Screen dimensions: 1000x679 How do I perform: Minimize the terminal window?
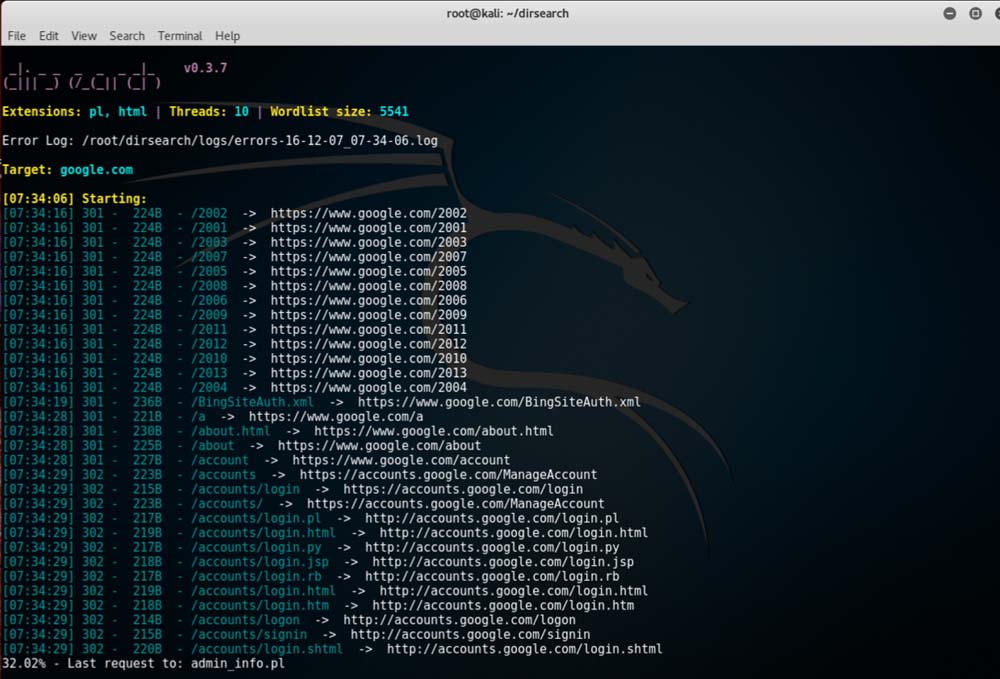click(x=949, y=13)
